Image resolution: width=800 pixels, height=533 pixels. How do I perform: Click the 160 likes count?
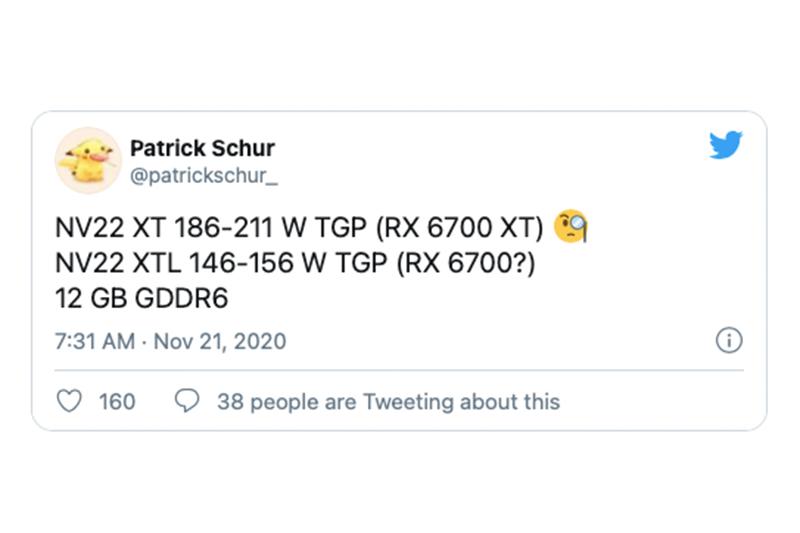[117, 402]
